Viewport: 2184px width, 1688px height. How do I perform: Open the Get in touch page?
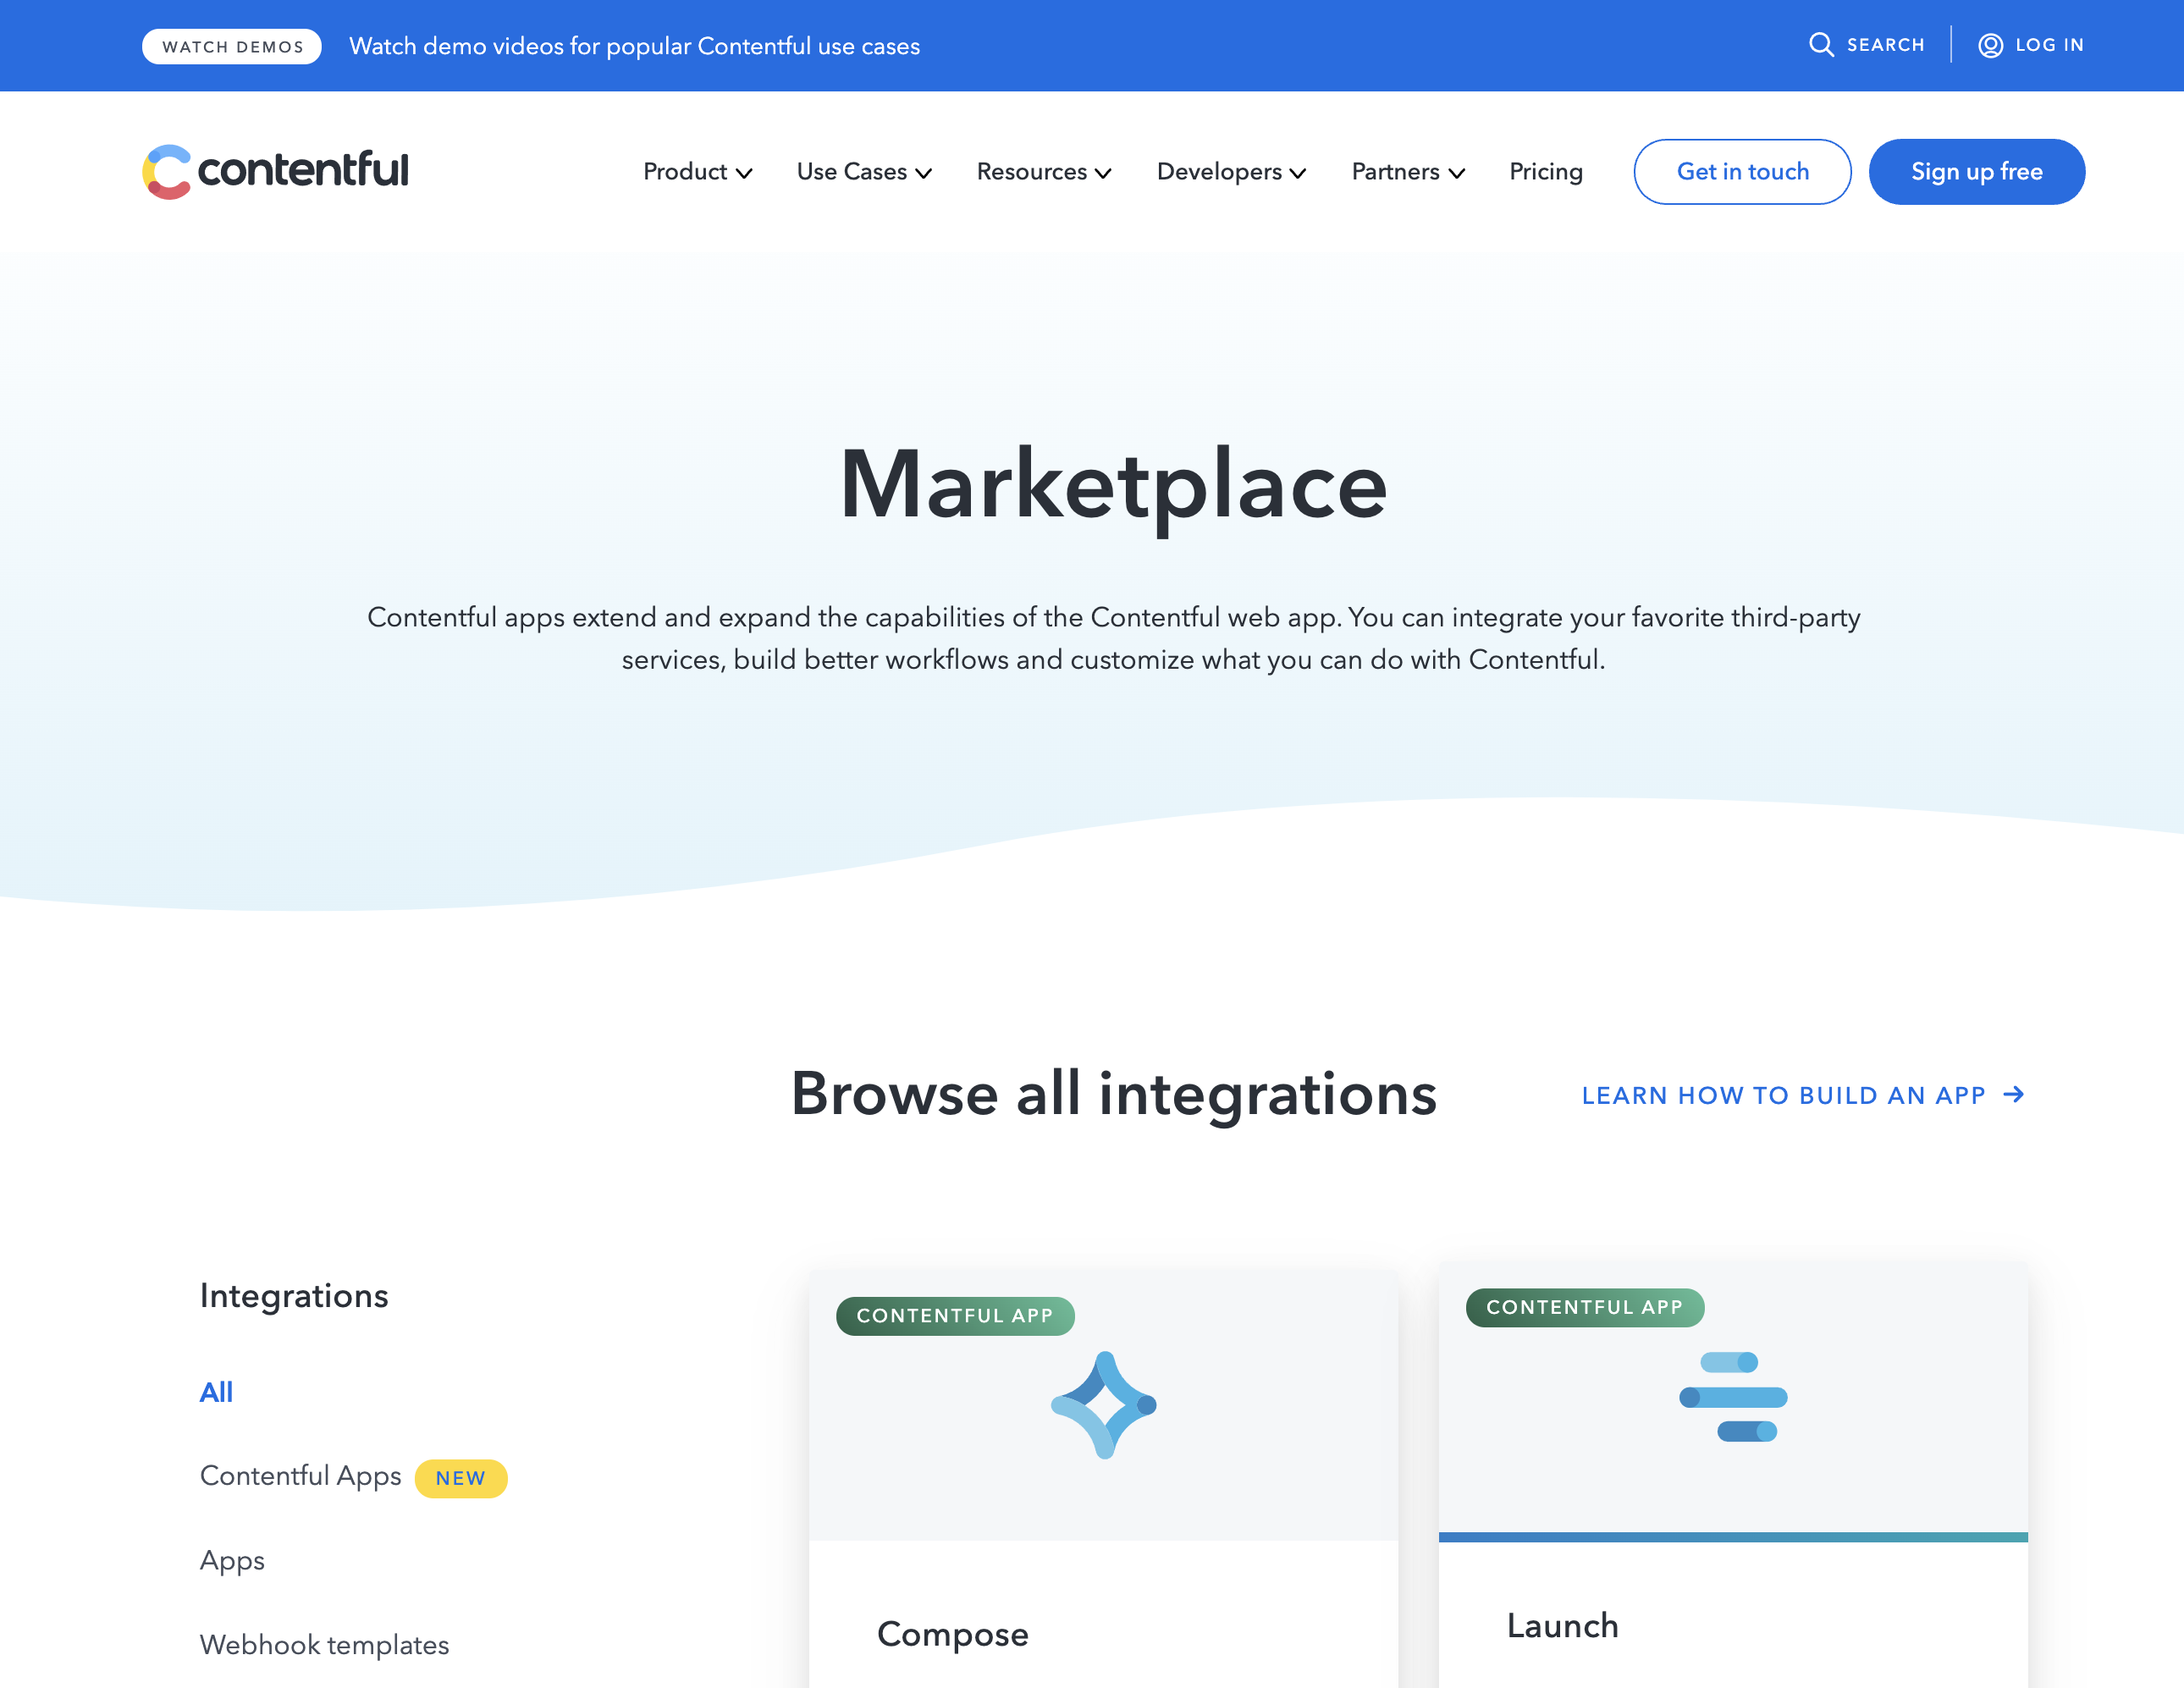coord(1742,171)
